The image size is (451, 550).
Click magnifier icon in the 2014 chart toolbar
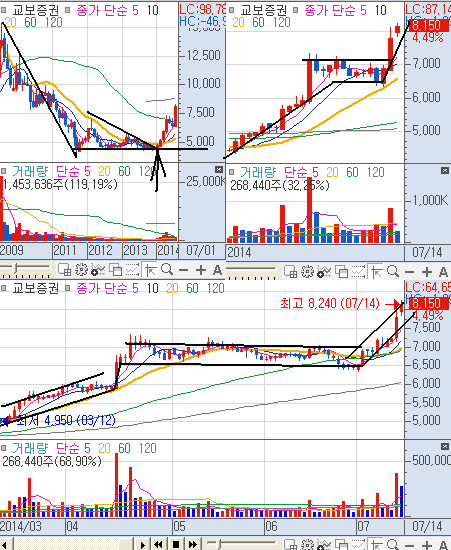tap(393, 271)
